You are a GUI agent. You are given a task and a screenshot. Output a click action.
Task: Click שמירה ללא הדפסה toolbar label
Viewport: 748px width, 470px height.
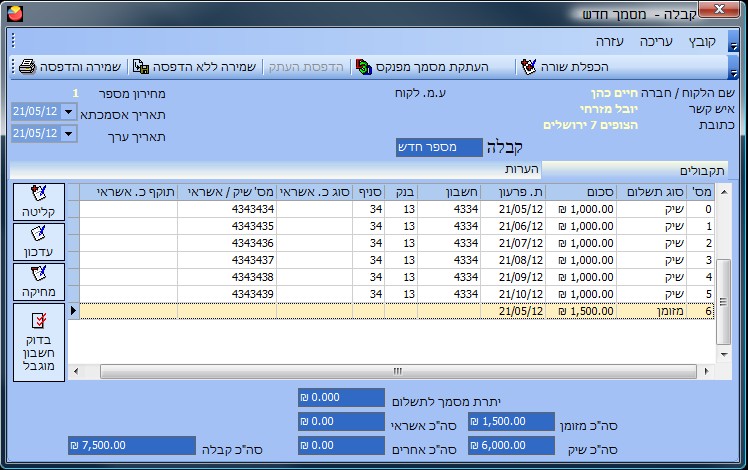coord(204,67)
